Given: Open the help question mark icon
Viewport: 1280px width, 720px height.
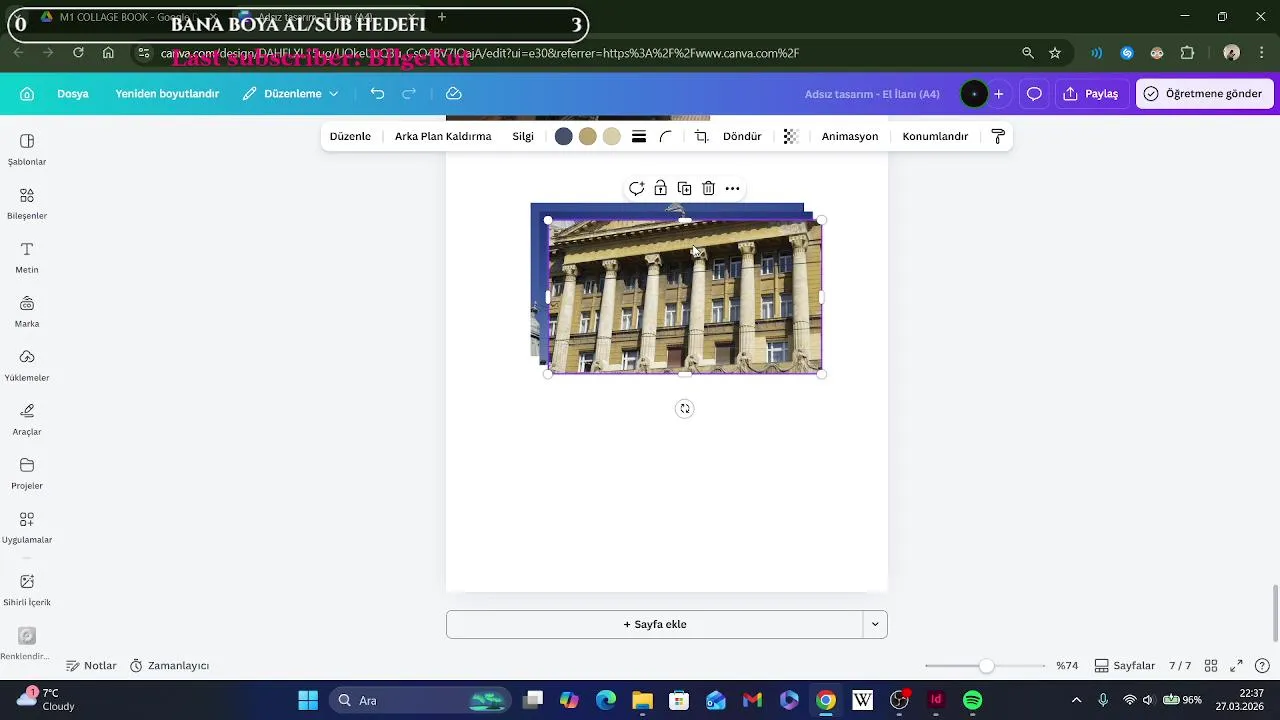Looking at the screenshot, I should (x=1262, y=666).
